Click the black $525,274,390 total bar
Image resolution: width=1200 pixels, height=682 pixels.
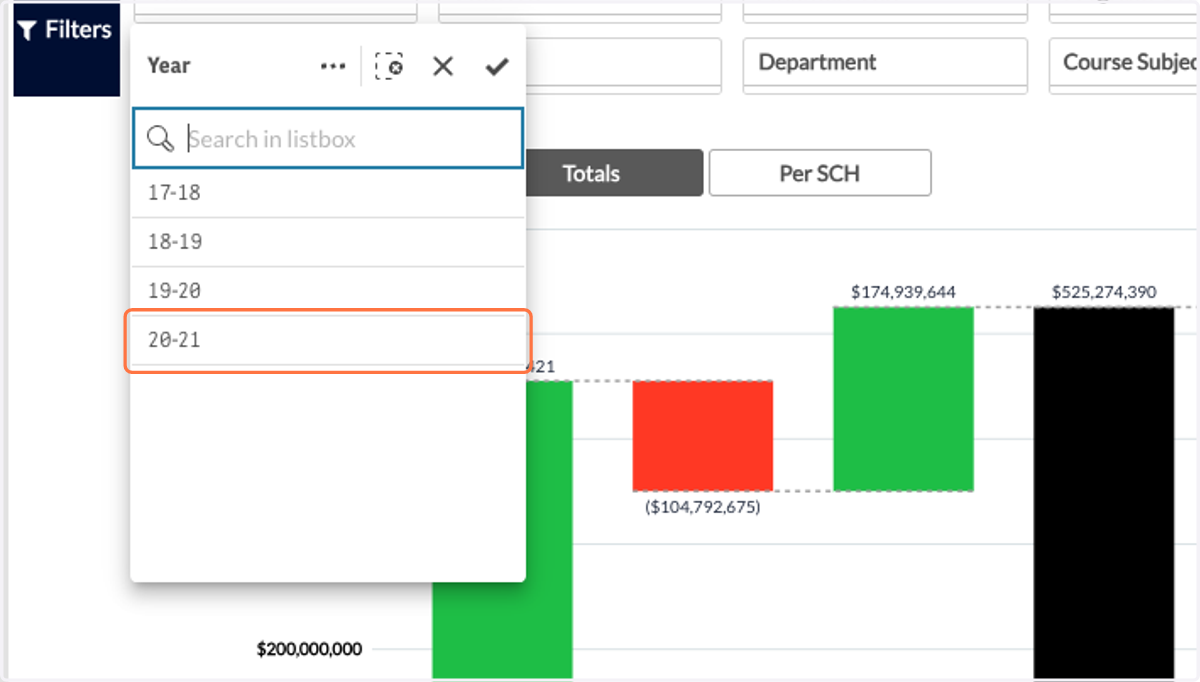coord(1103,492)
